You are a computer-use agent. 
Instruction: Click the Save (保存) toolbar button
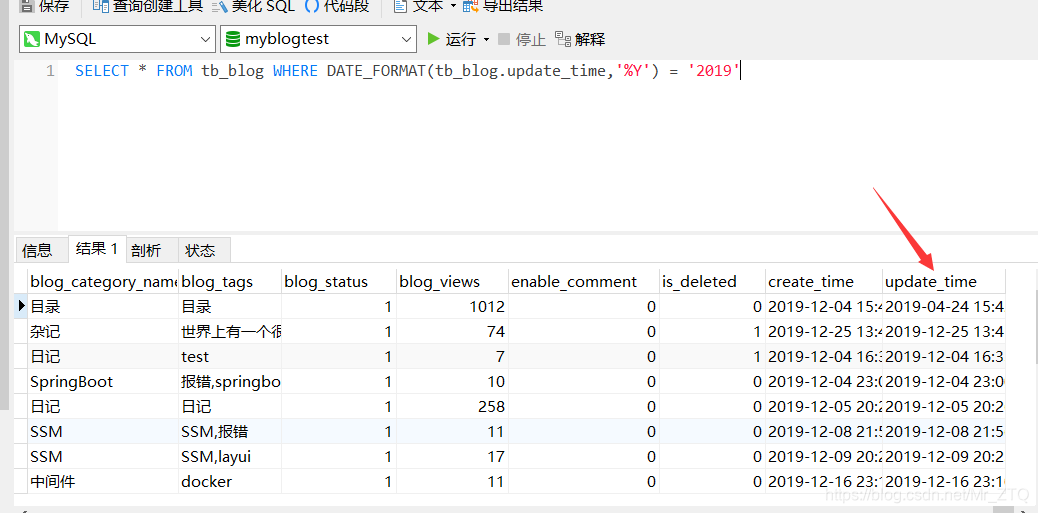click(45, 6)
